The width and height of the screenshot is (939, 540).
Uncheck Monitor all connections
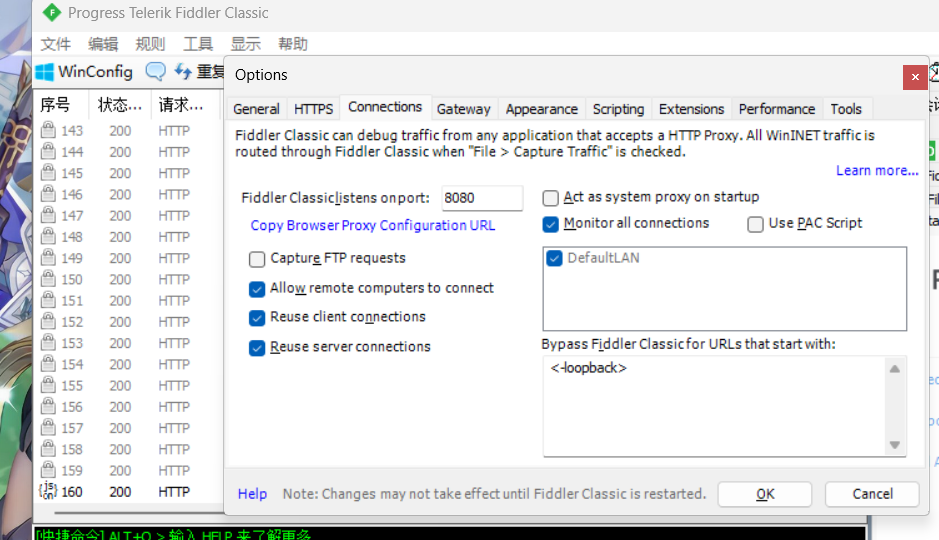550,224
